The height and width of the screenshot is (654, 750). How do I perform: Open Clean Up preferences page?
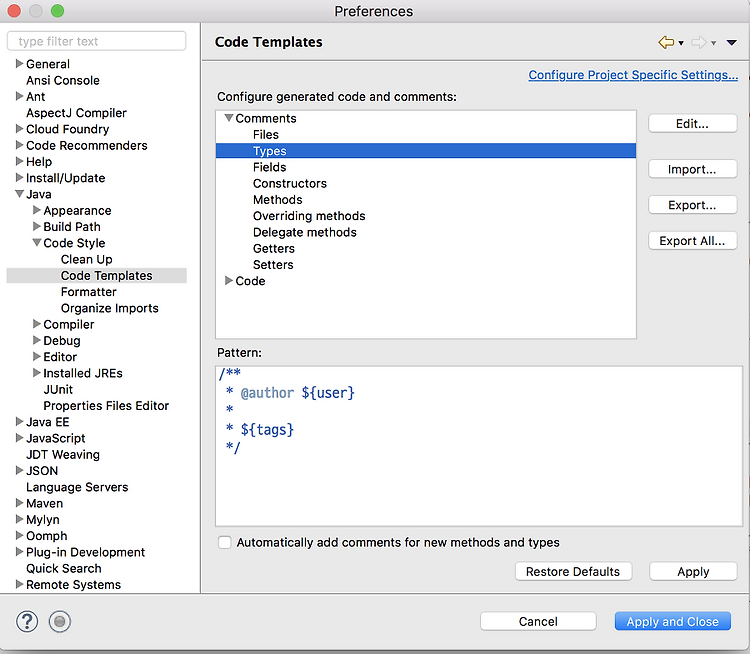87,259
